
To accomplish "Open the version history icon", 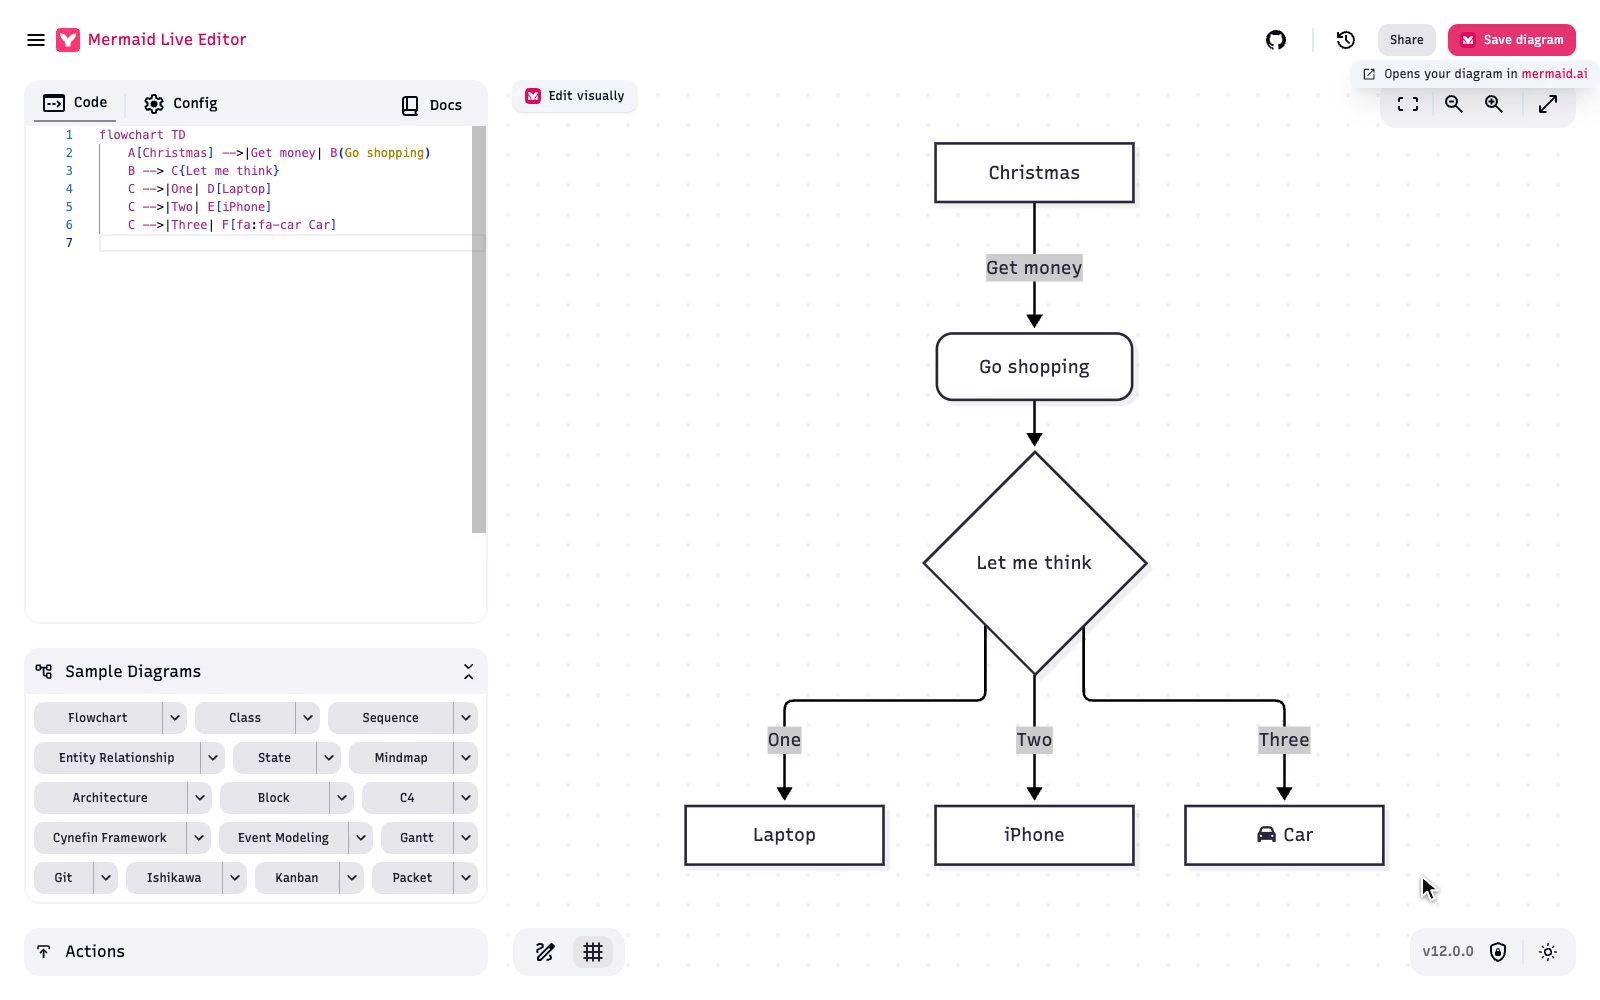I will pyautogui.click(x=1346, y=40).
